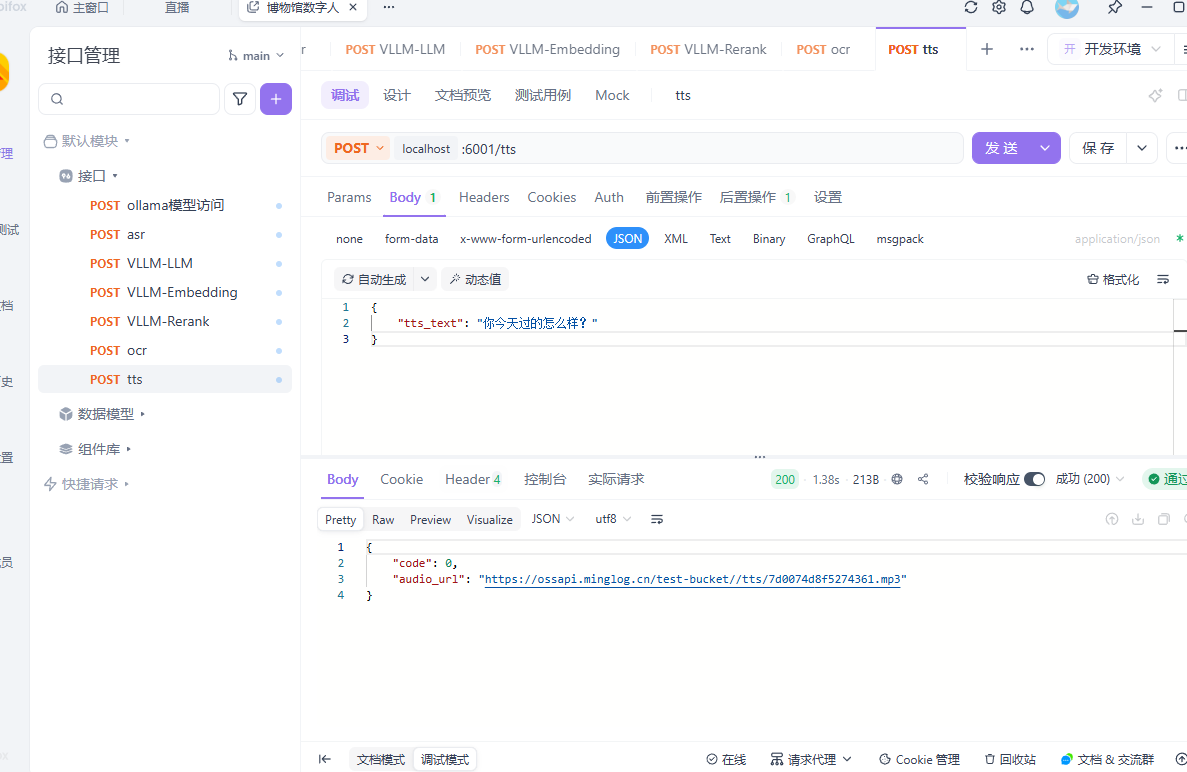Switch to the Headers request tab
This screenshot has width=1187, height=772.
[484, 197]
